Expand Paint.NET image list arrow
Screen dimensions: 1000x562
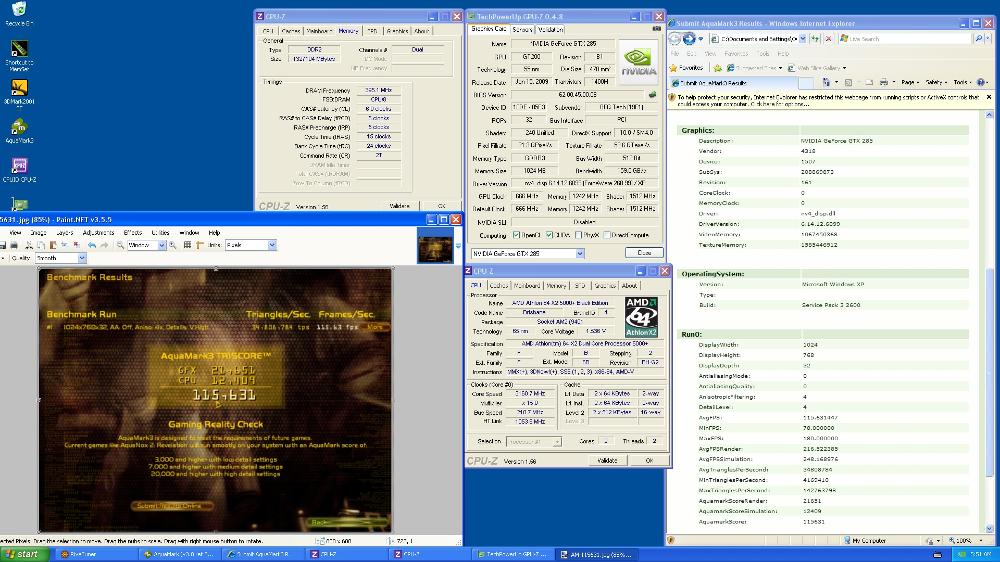point(459,246)
